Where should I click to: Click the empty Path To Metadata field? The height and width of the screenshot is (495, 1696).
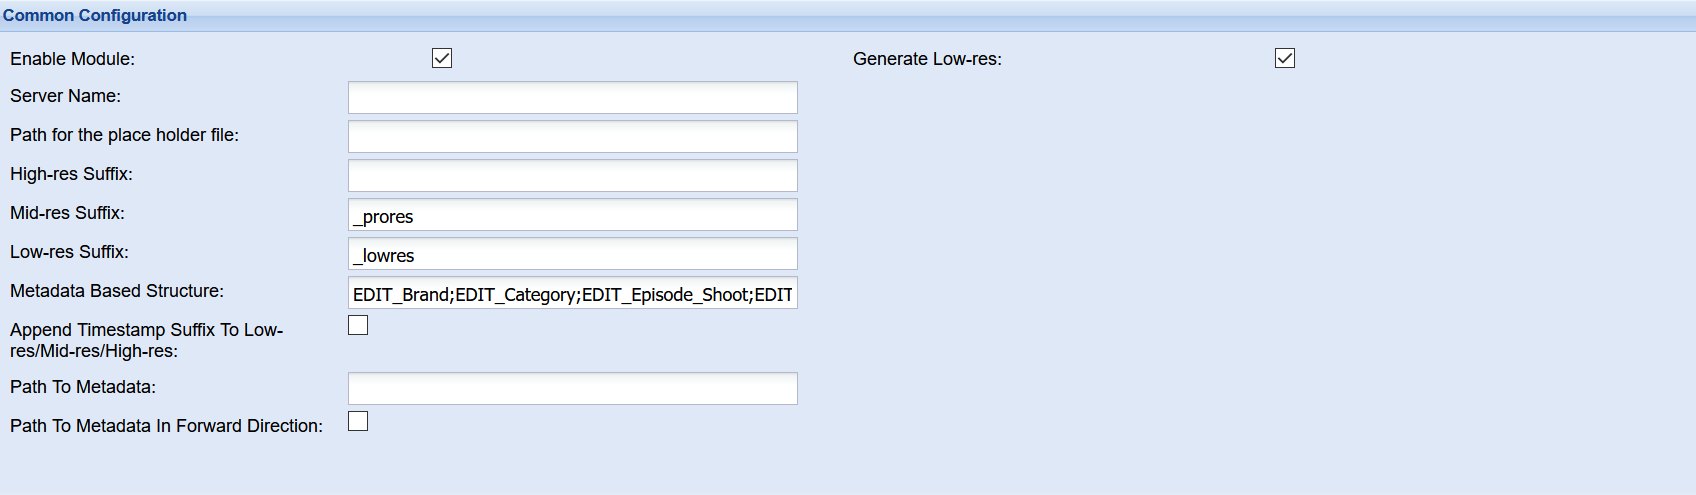(573, 388)
